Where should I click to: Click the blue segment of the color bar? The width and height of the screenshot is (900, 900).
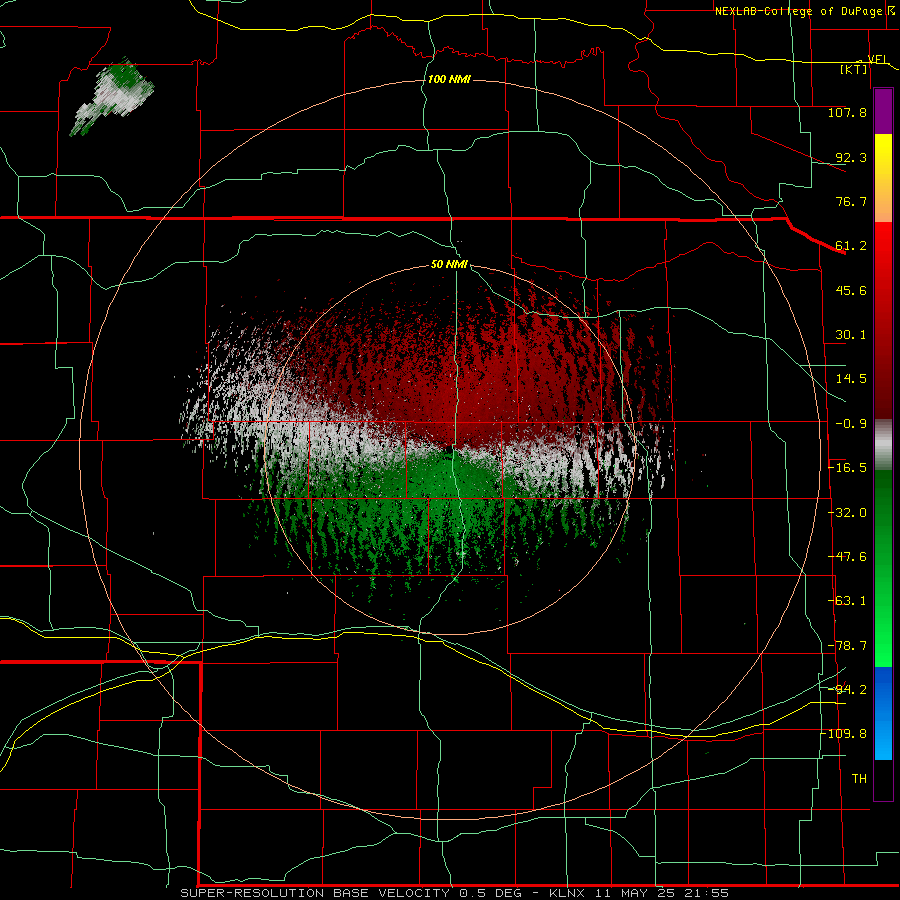click(x=883, y=713)
